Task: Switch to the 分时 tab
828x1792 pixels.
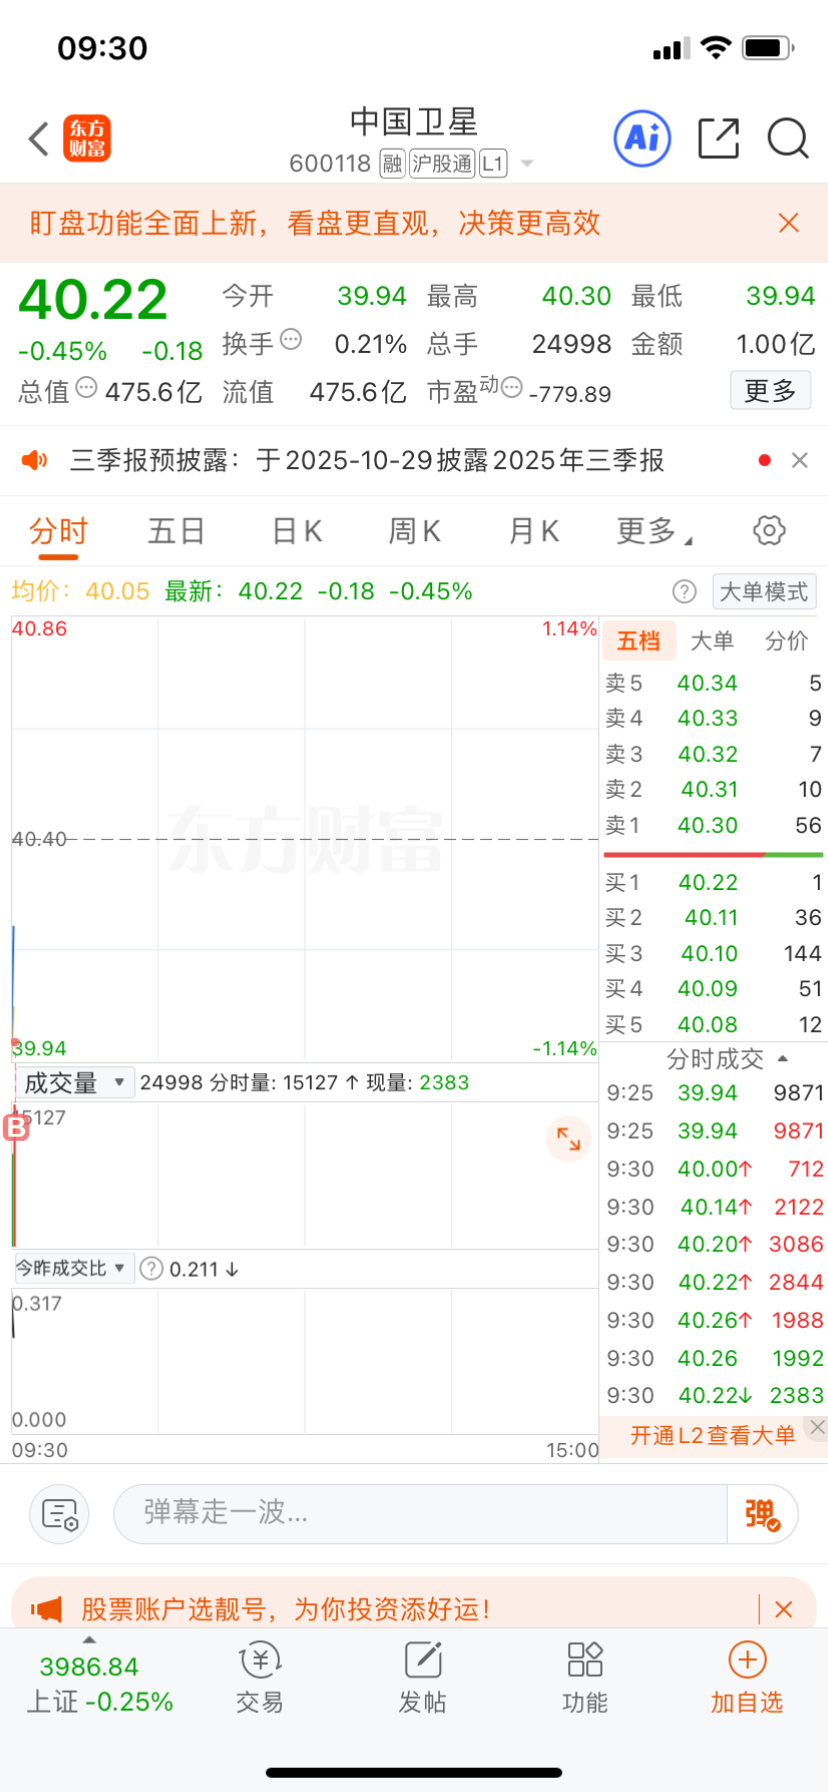Action: [58, 531]
